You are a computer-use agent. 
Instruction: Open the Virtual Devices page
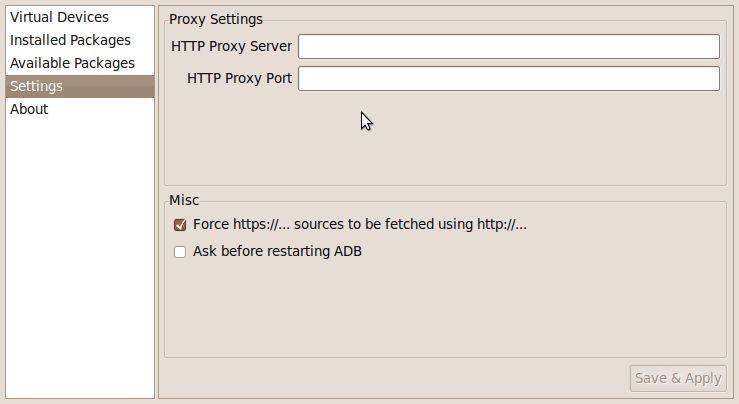click(x=59, y=17)
